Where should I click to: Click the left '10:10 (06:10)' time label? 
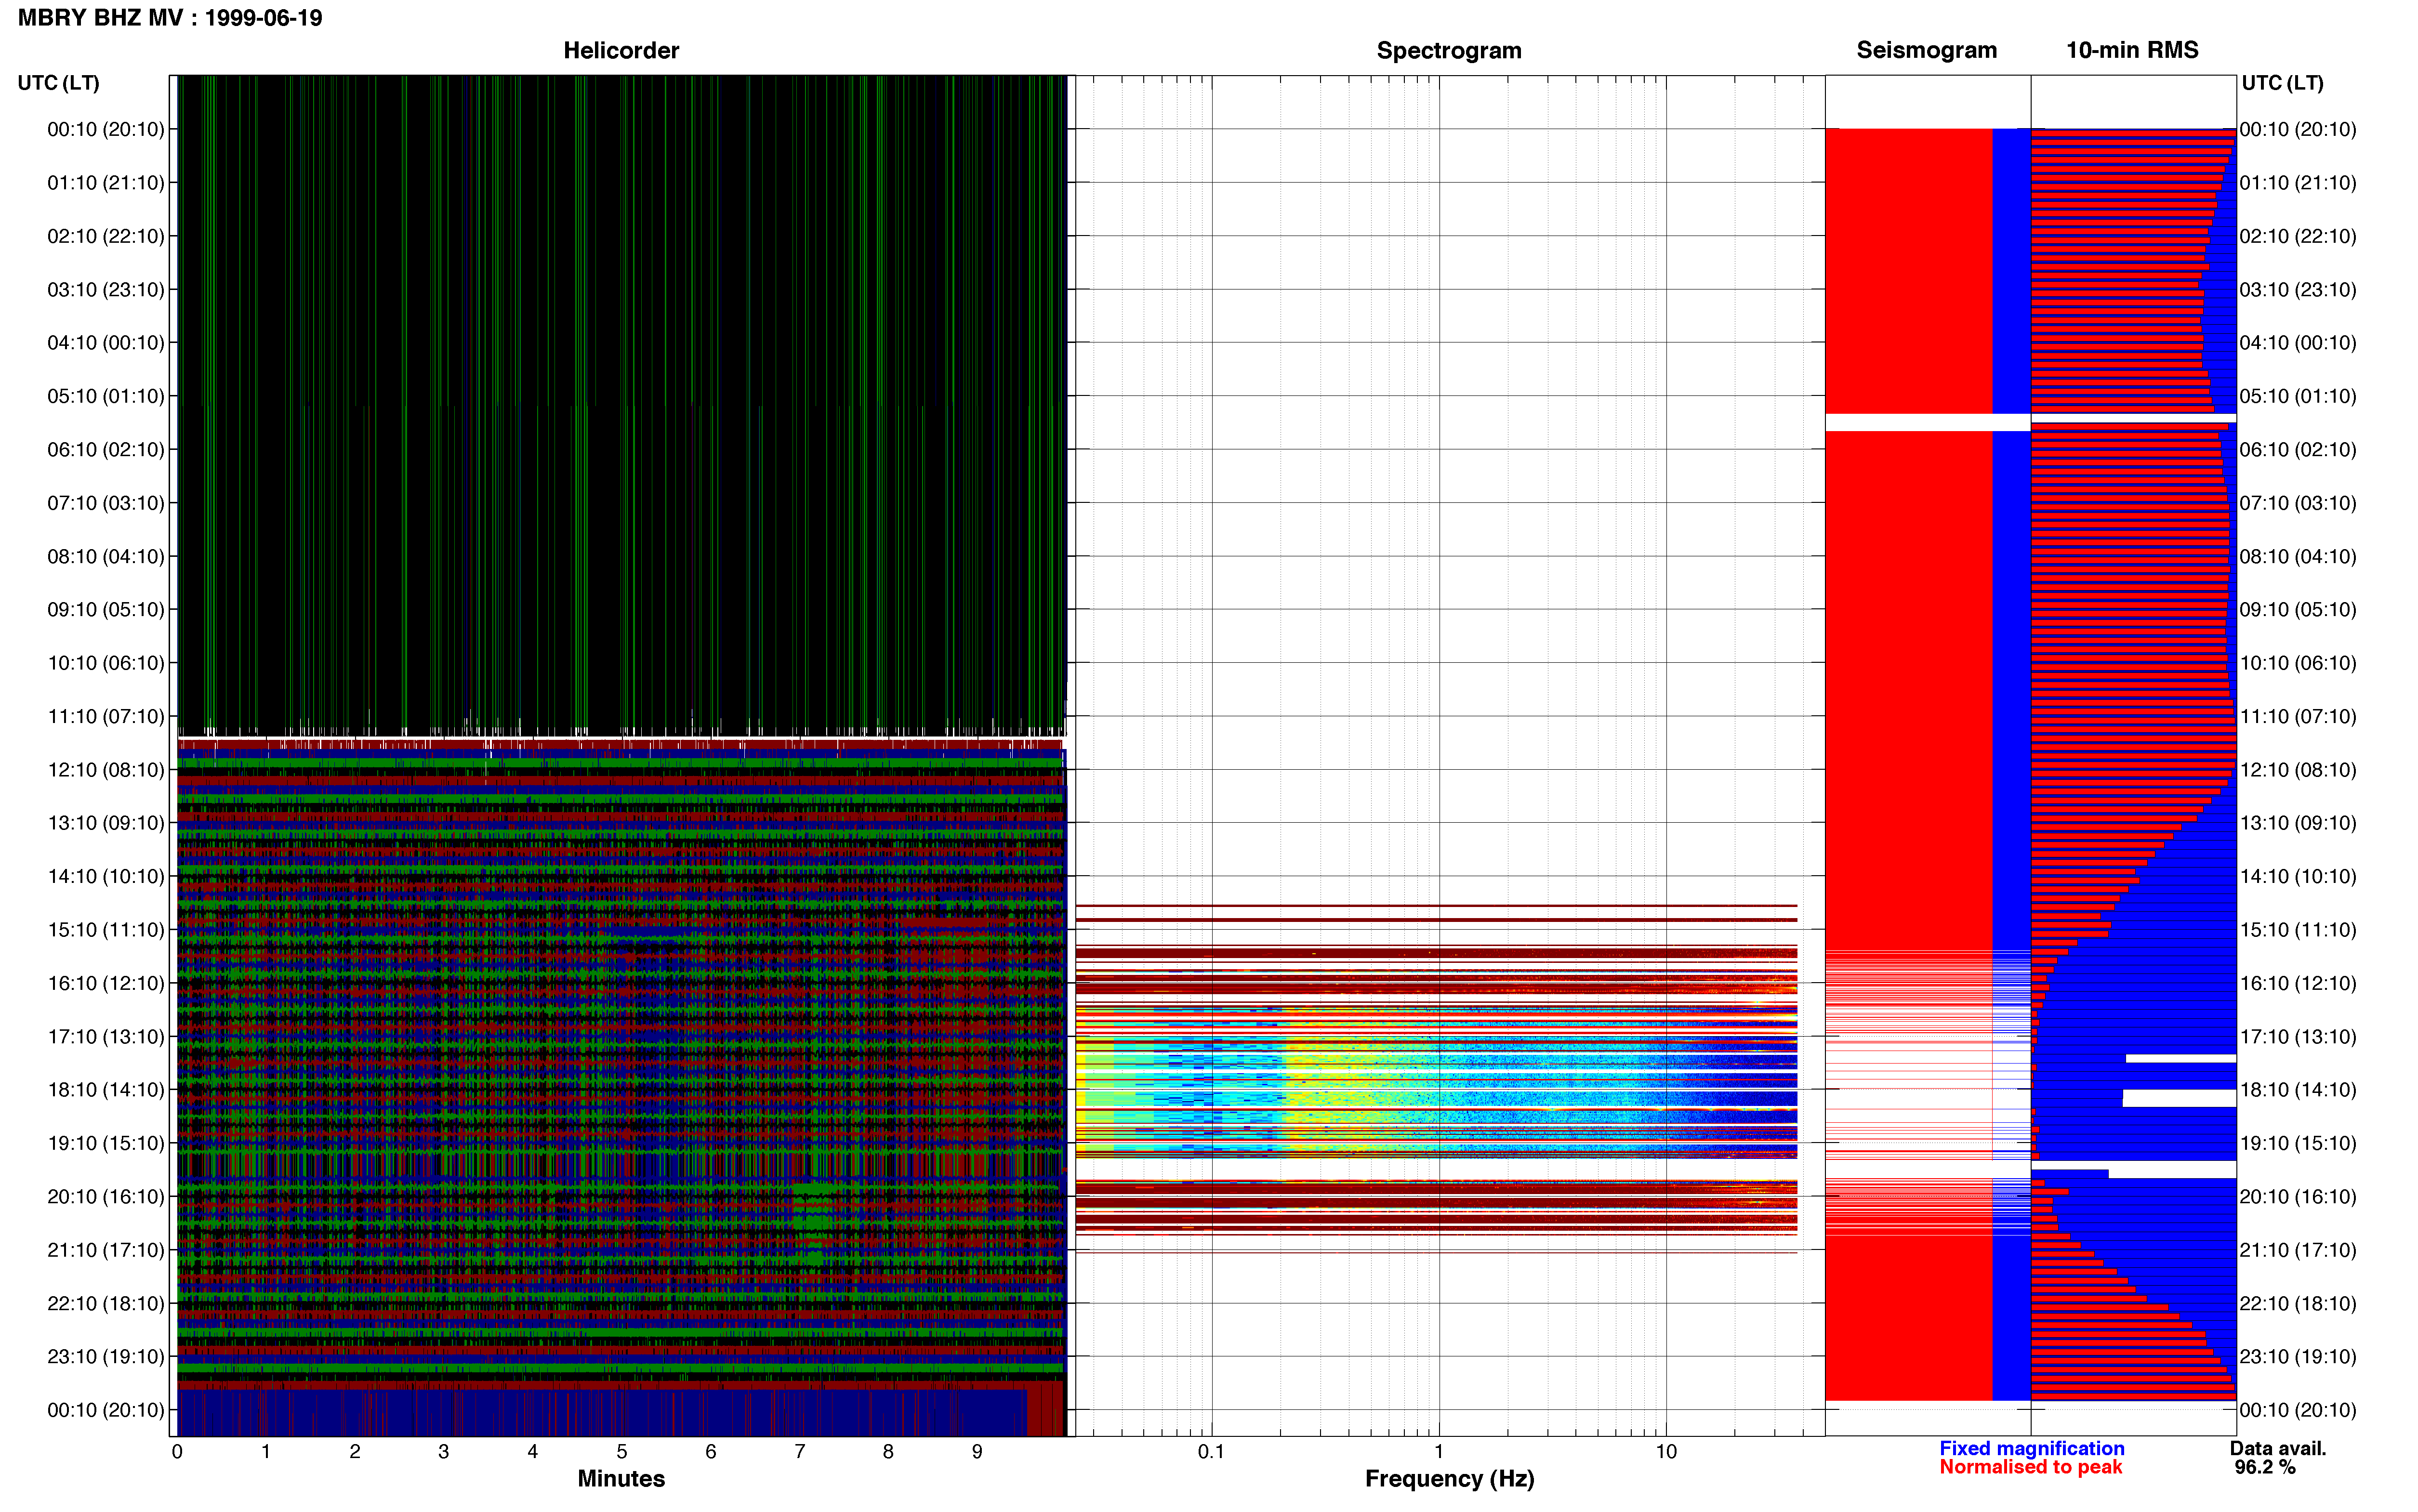(106, 663)
